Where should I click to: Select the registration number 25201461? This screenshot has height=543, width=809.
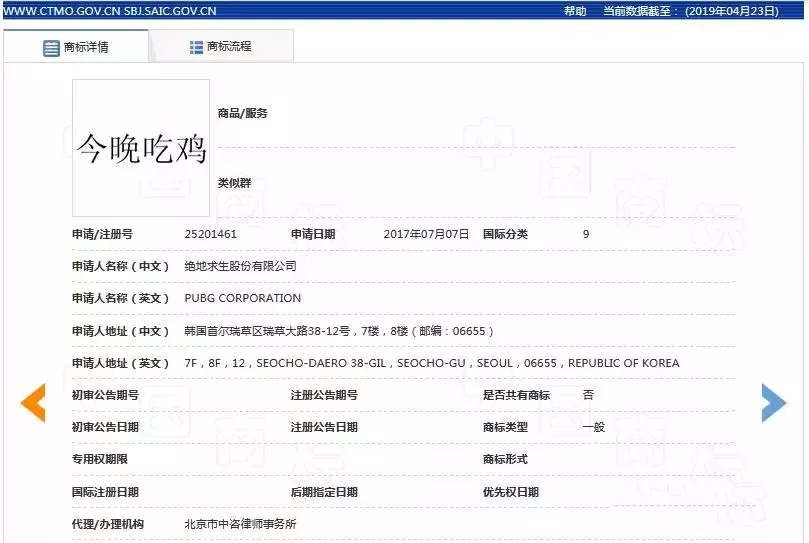coord(211,234)
